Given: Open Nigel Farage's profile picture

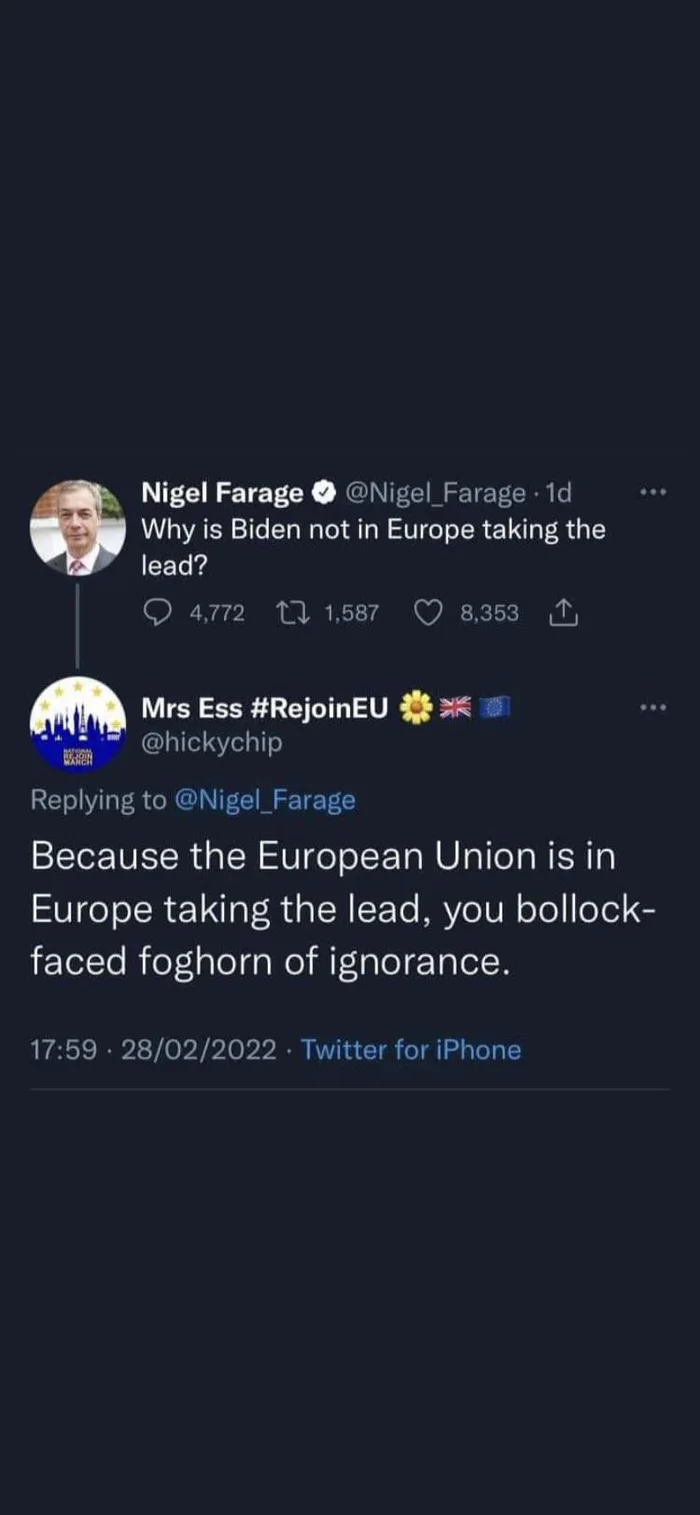Looking at the screenshot, I should [78, 528].
